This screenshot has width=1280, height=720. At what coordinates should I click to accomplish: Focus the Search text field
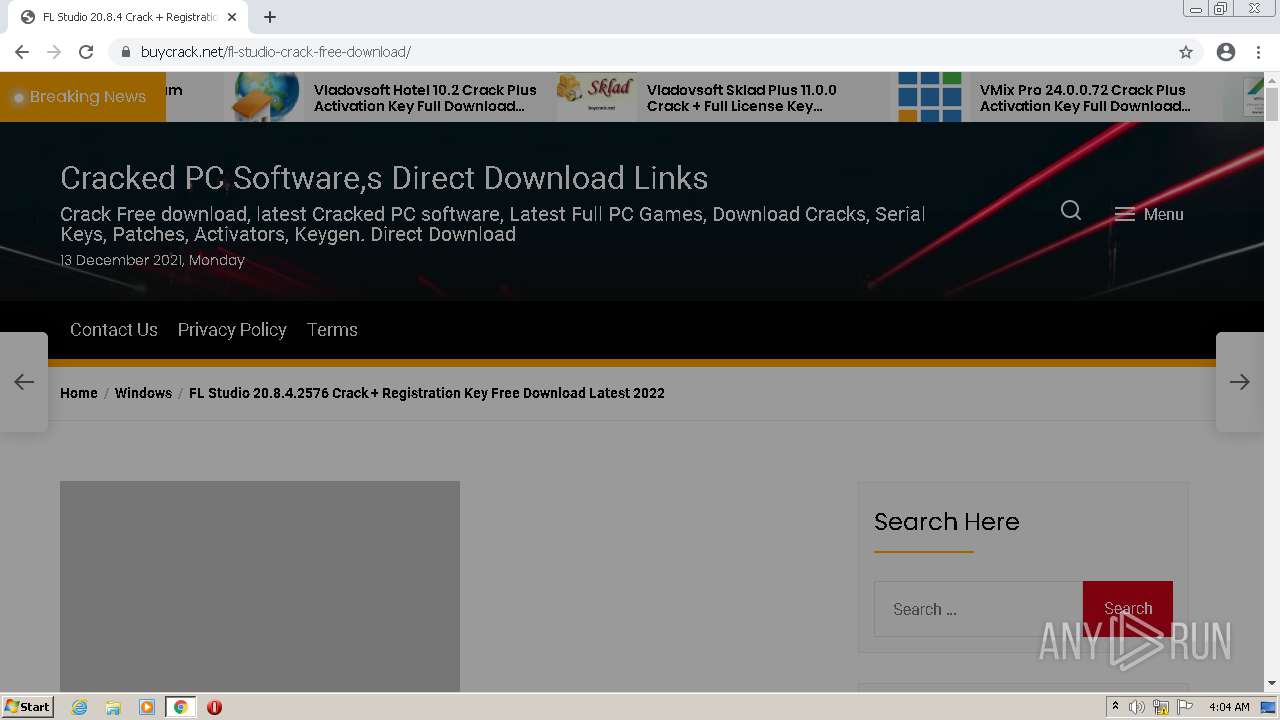(978, 609)
